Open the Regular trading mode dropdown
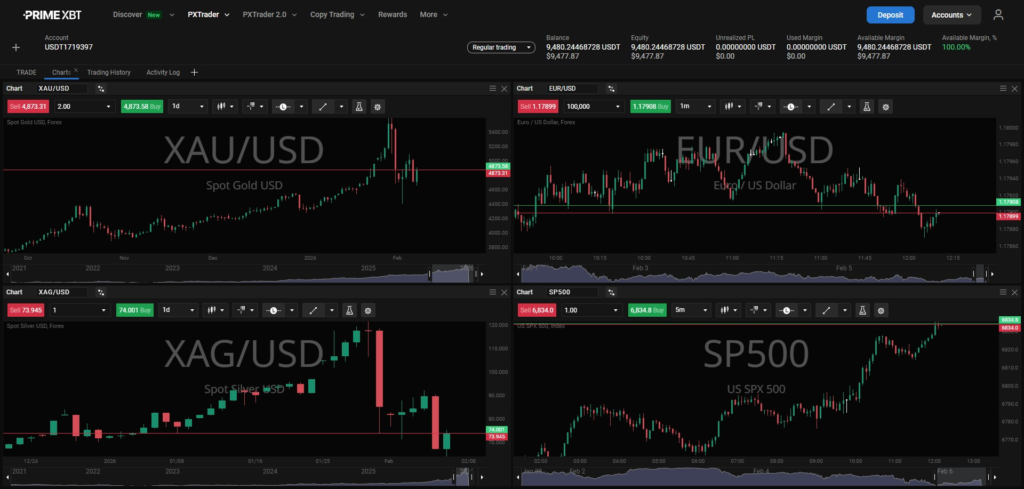Viewport: 1024px width, 489px height. (501, 47)
